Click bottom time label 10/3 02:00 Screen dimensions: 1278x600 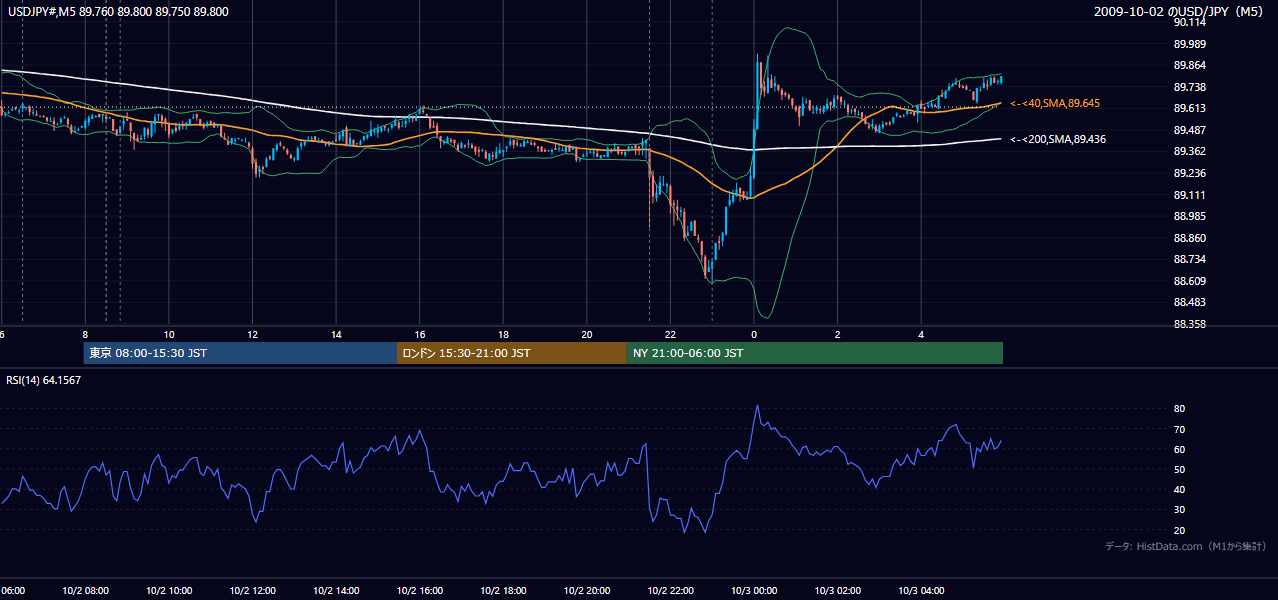(838, 591)
